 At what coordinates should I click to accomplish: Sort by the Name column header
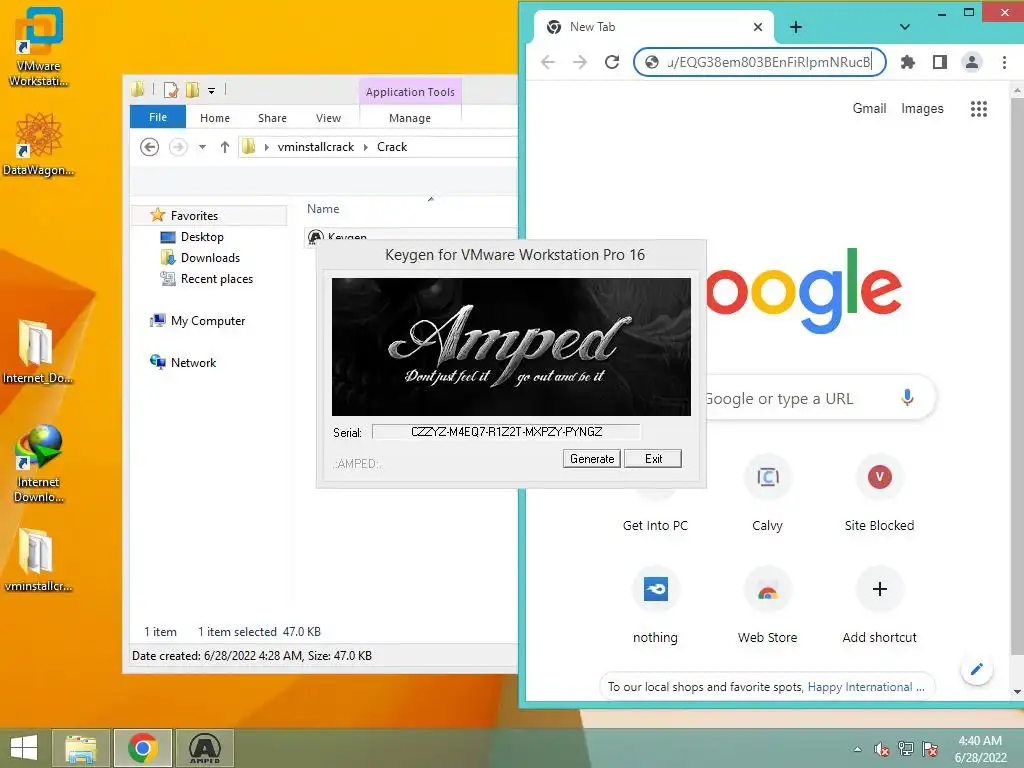323,209
